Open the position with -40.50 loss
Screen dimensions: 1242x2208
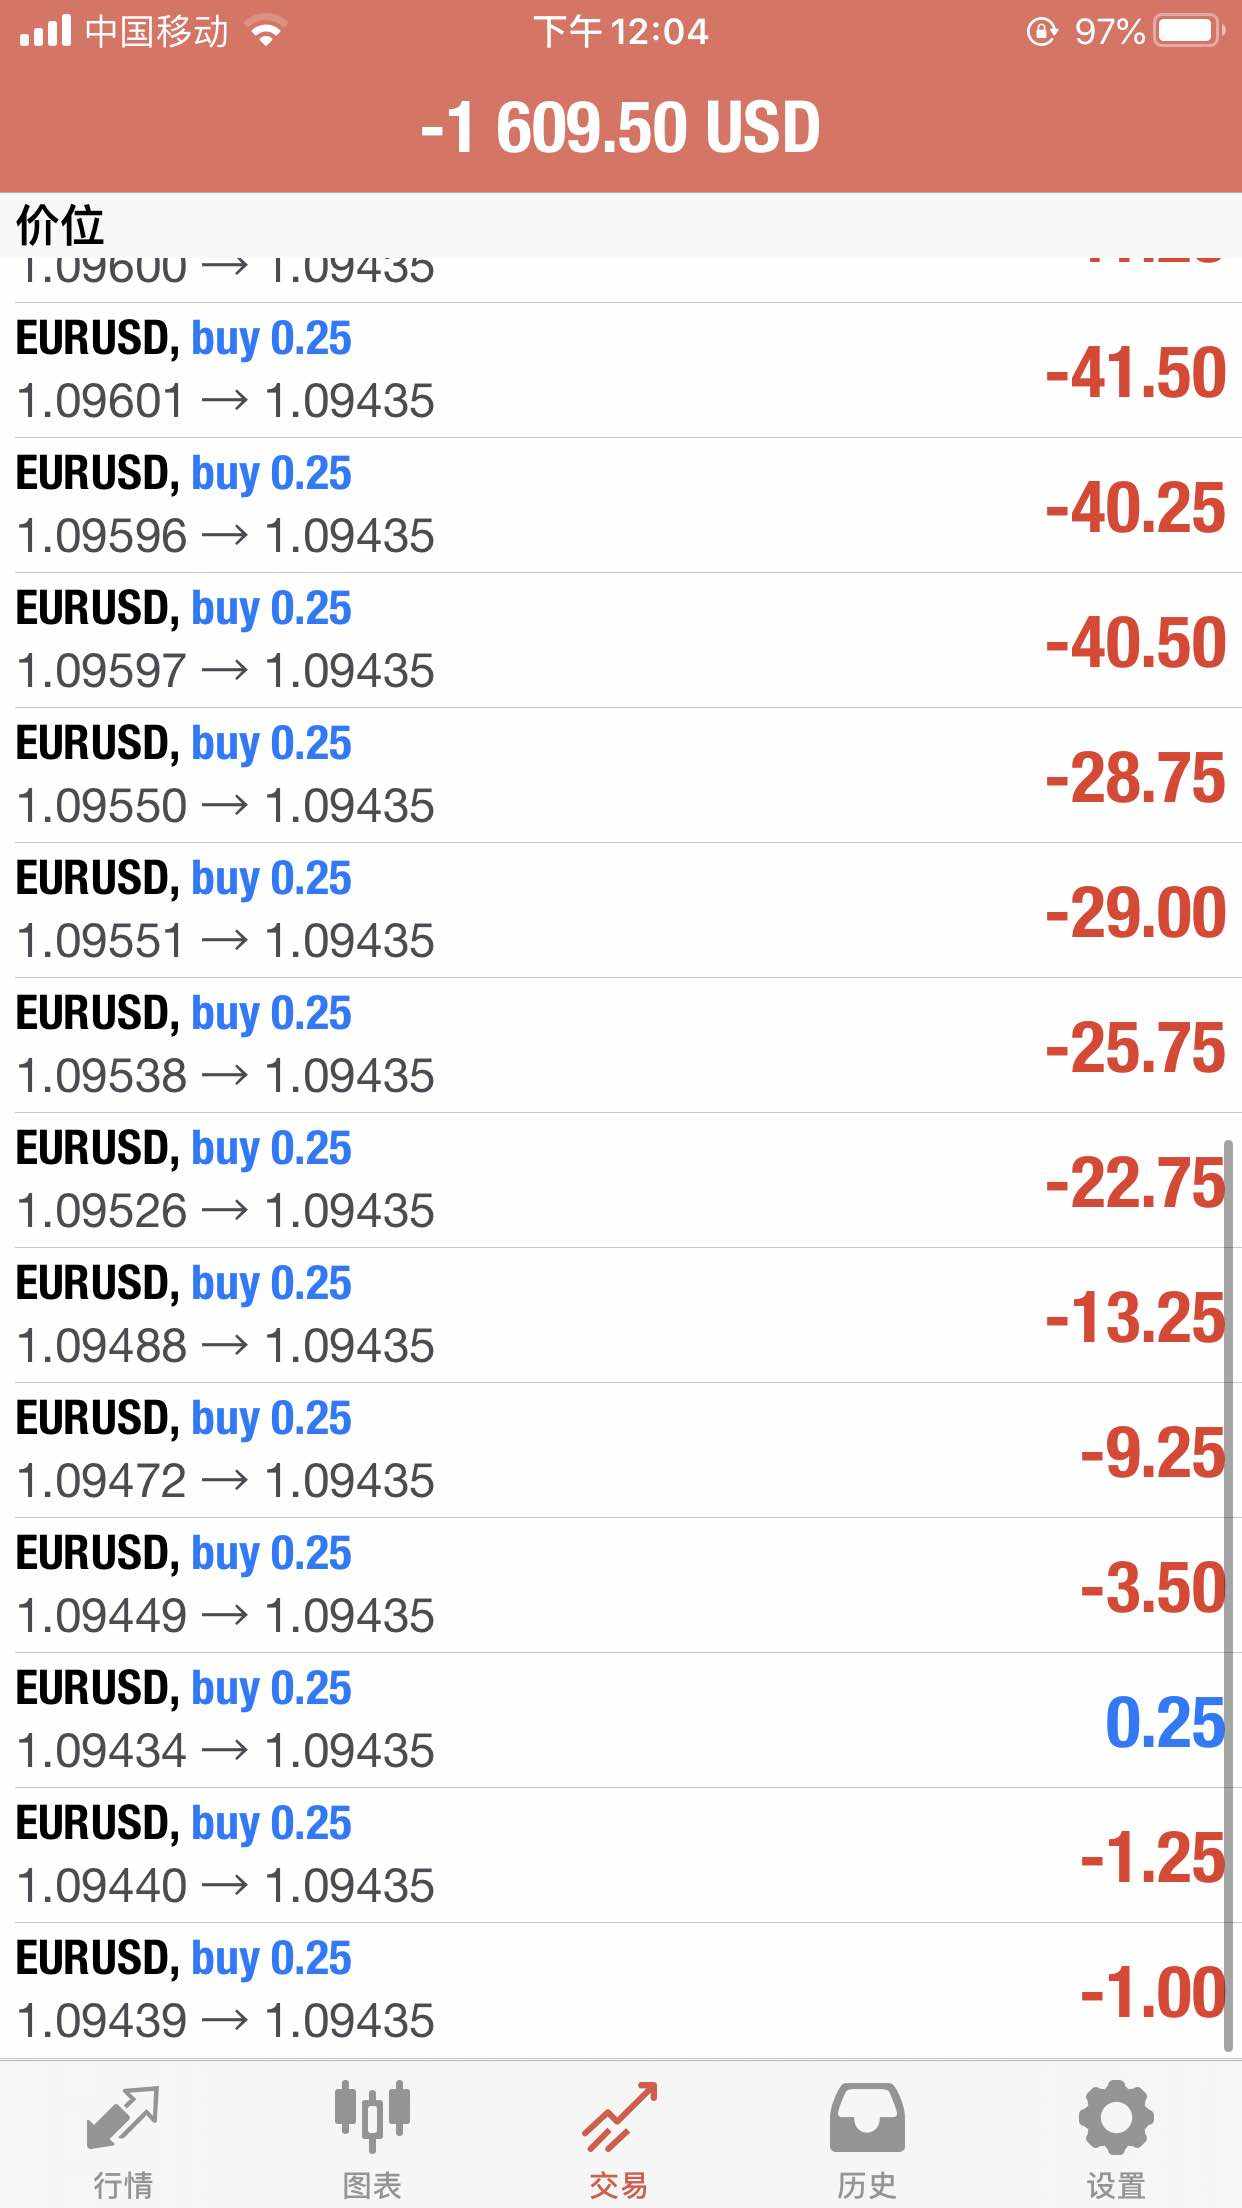pos(620,640)
